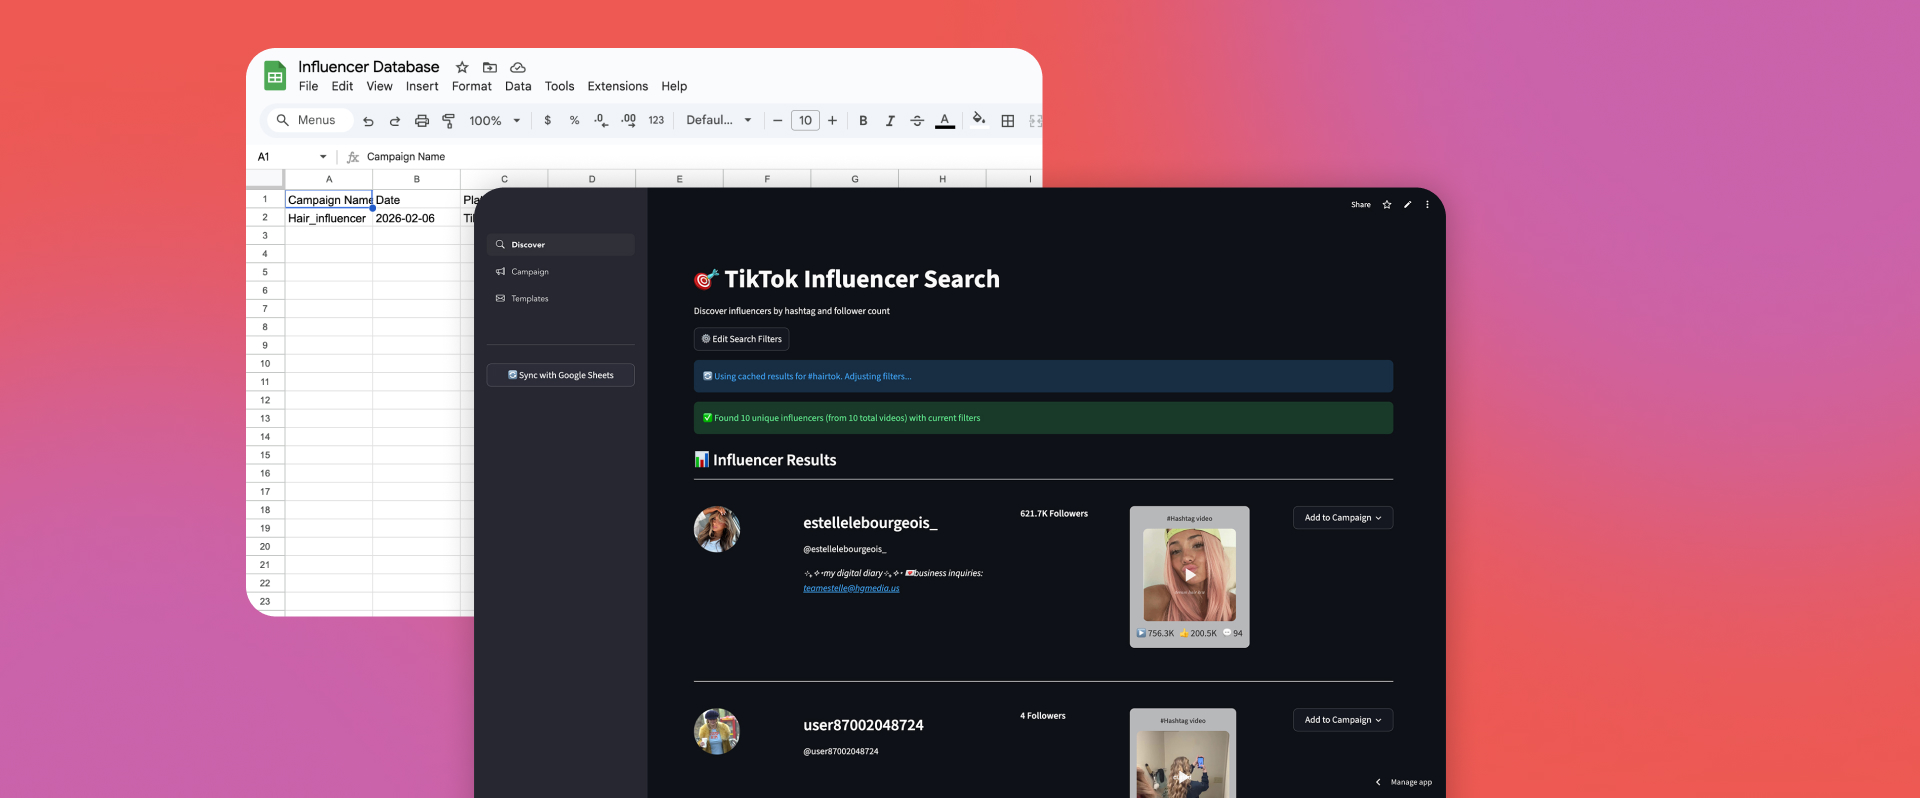Toggle bold formatting
The image size is (1920, 798).
[863, 121]
